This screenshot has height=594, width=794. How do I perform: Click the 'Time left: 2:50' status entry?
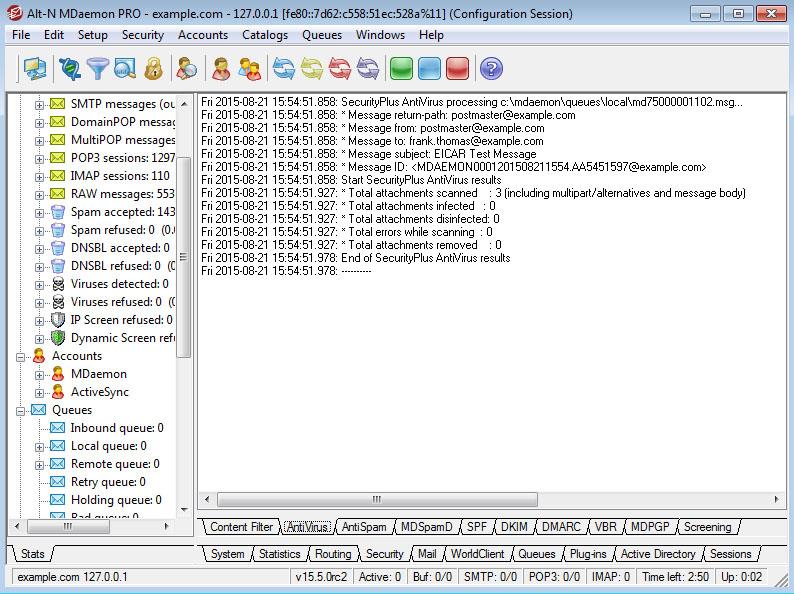coord(676,577)
